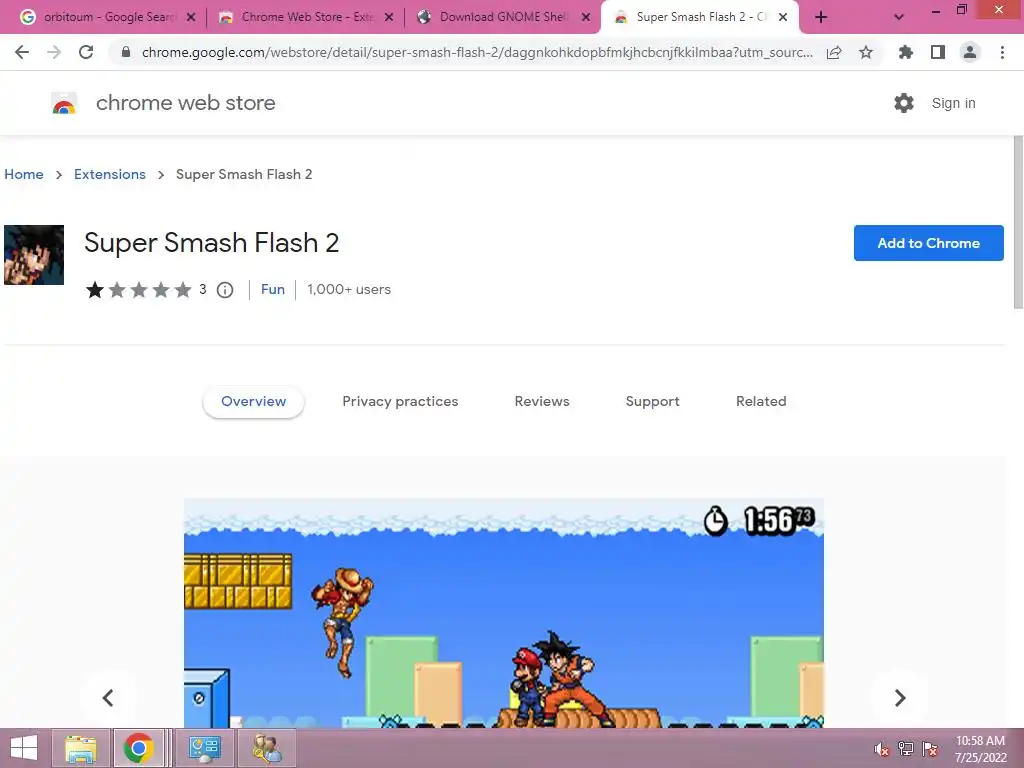Click the Sign in link

coord(953,103)
